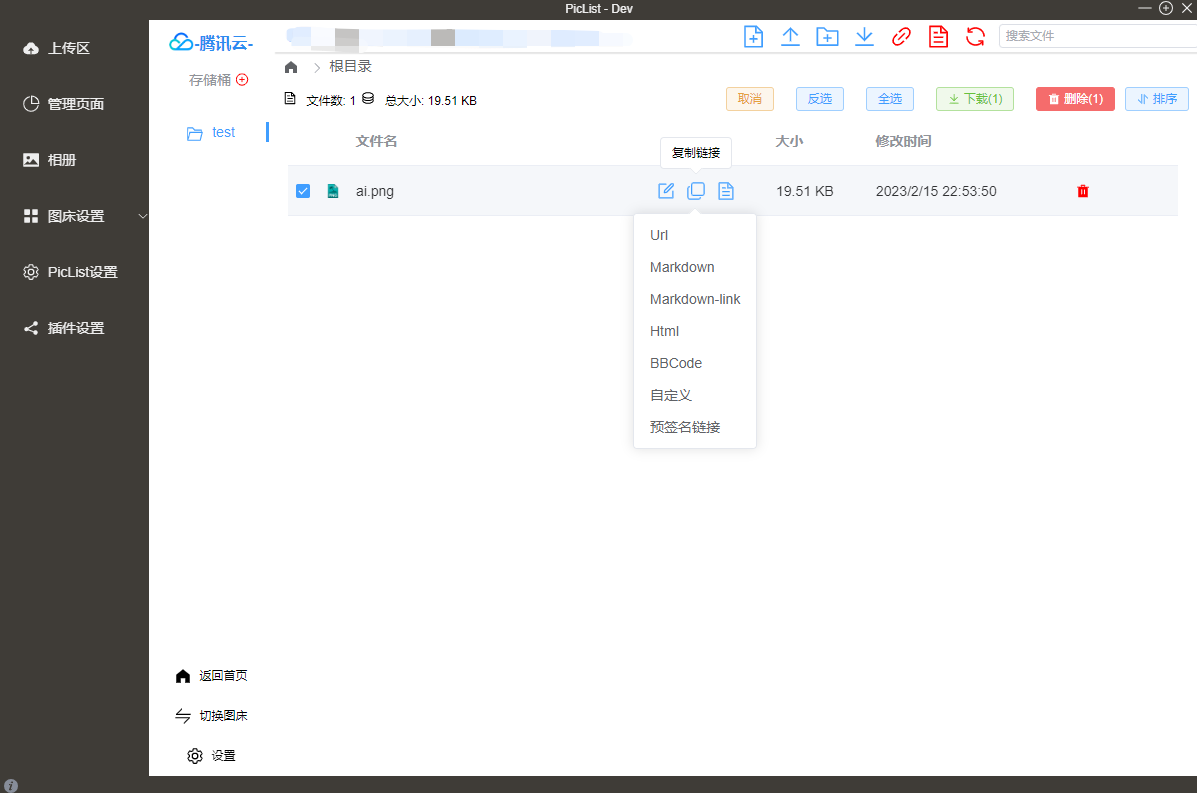Click the ai.png file type icon
This screenshot has height=793, width=1197.
(333, 191)
